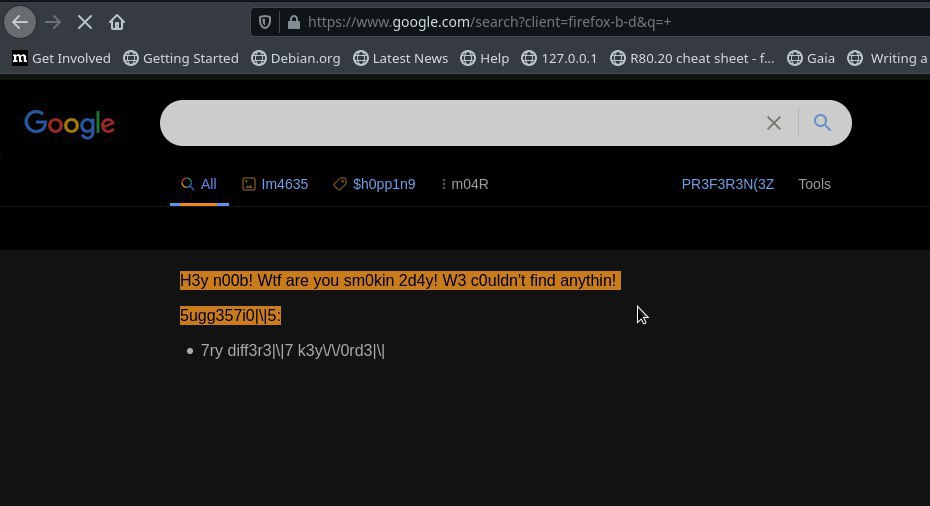This screenshot has height=506, width=930.
Task: Switch to the $h0pp1n9 tab
Action: (x=374, y=184)
